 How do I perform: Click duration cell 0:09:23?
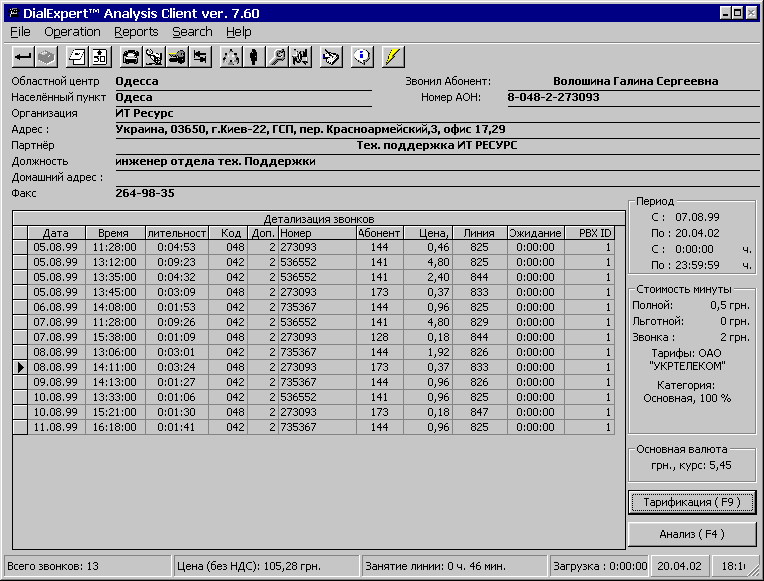(176, 262)
